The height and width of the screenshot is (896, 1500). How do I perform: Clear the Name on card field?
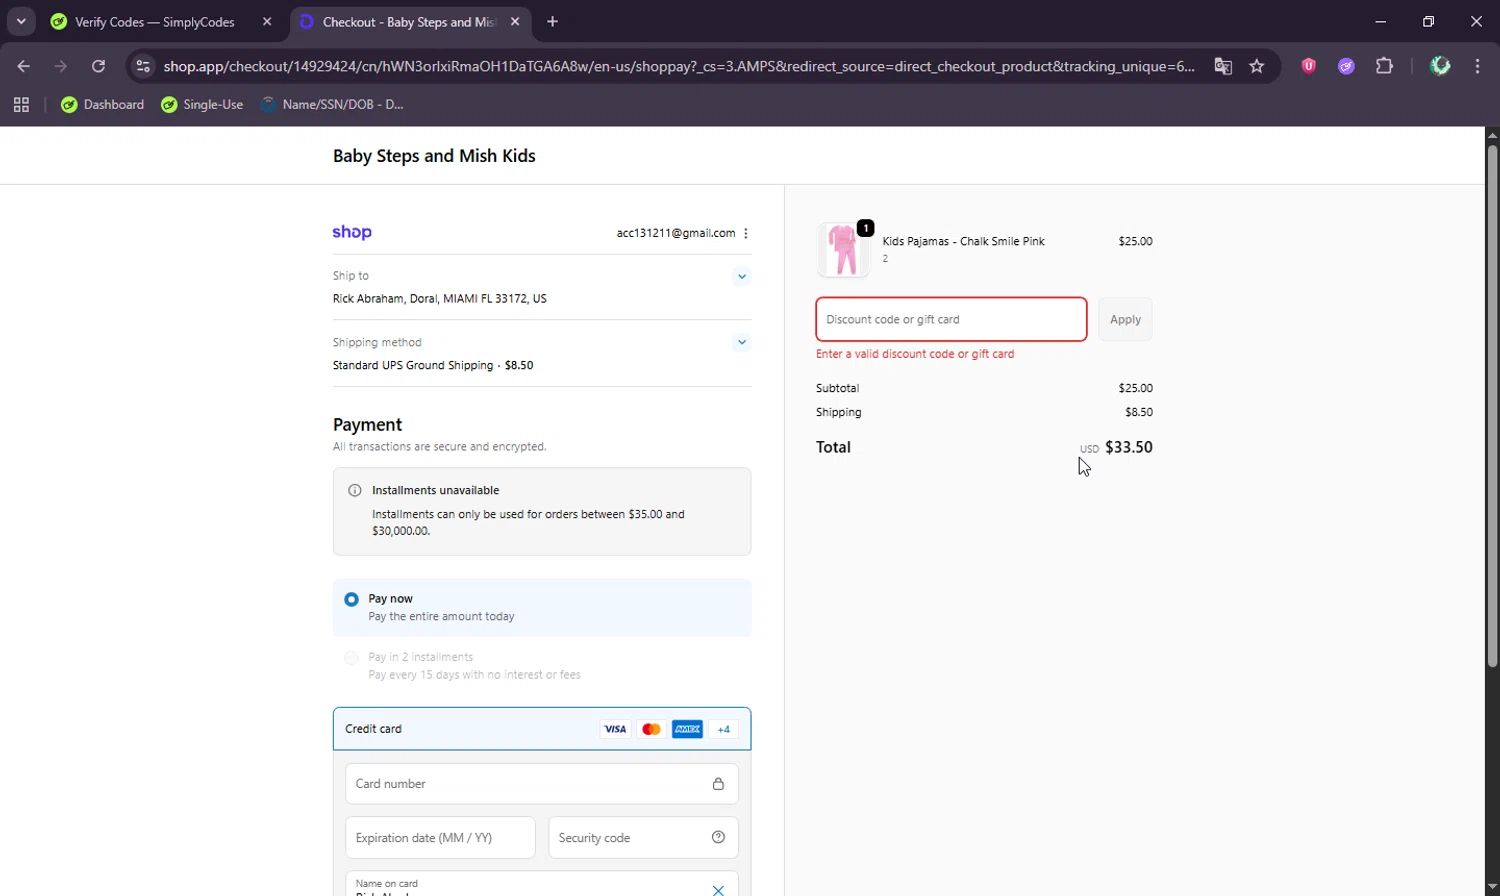click(718, 890)
